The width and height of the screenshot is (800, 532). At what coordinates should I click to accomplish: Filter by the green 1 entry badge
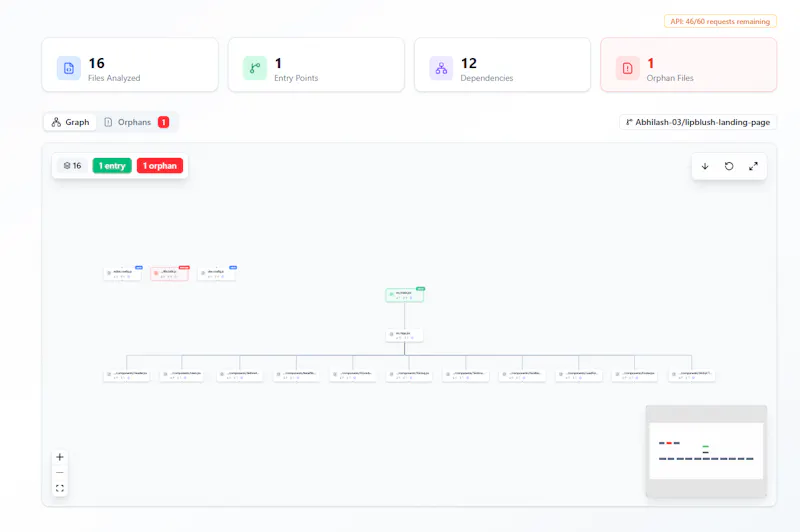point(112,166)
